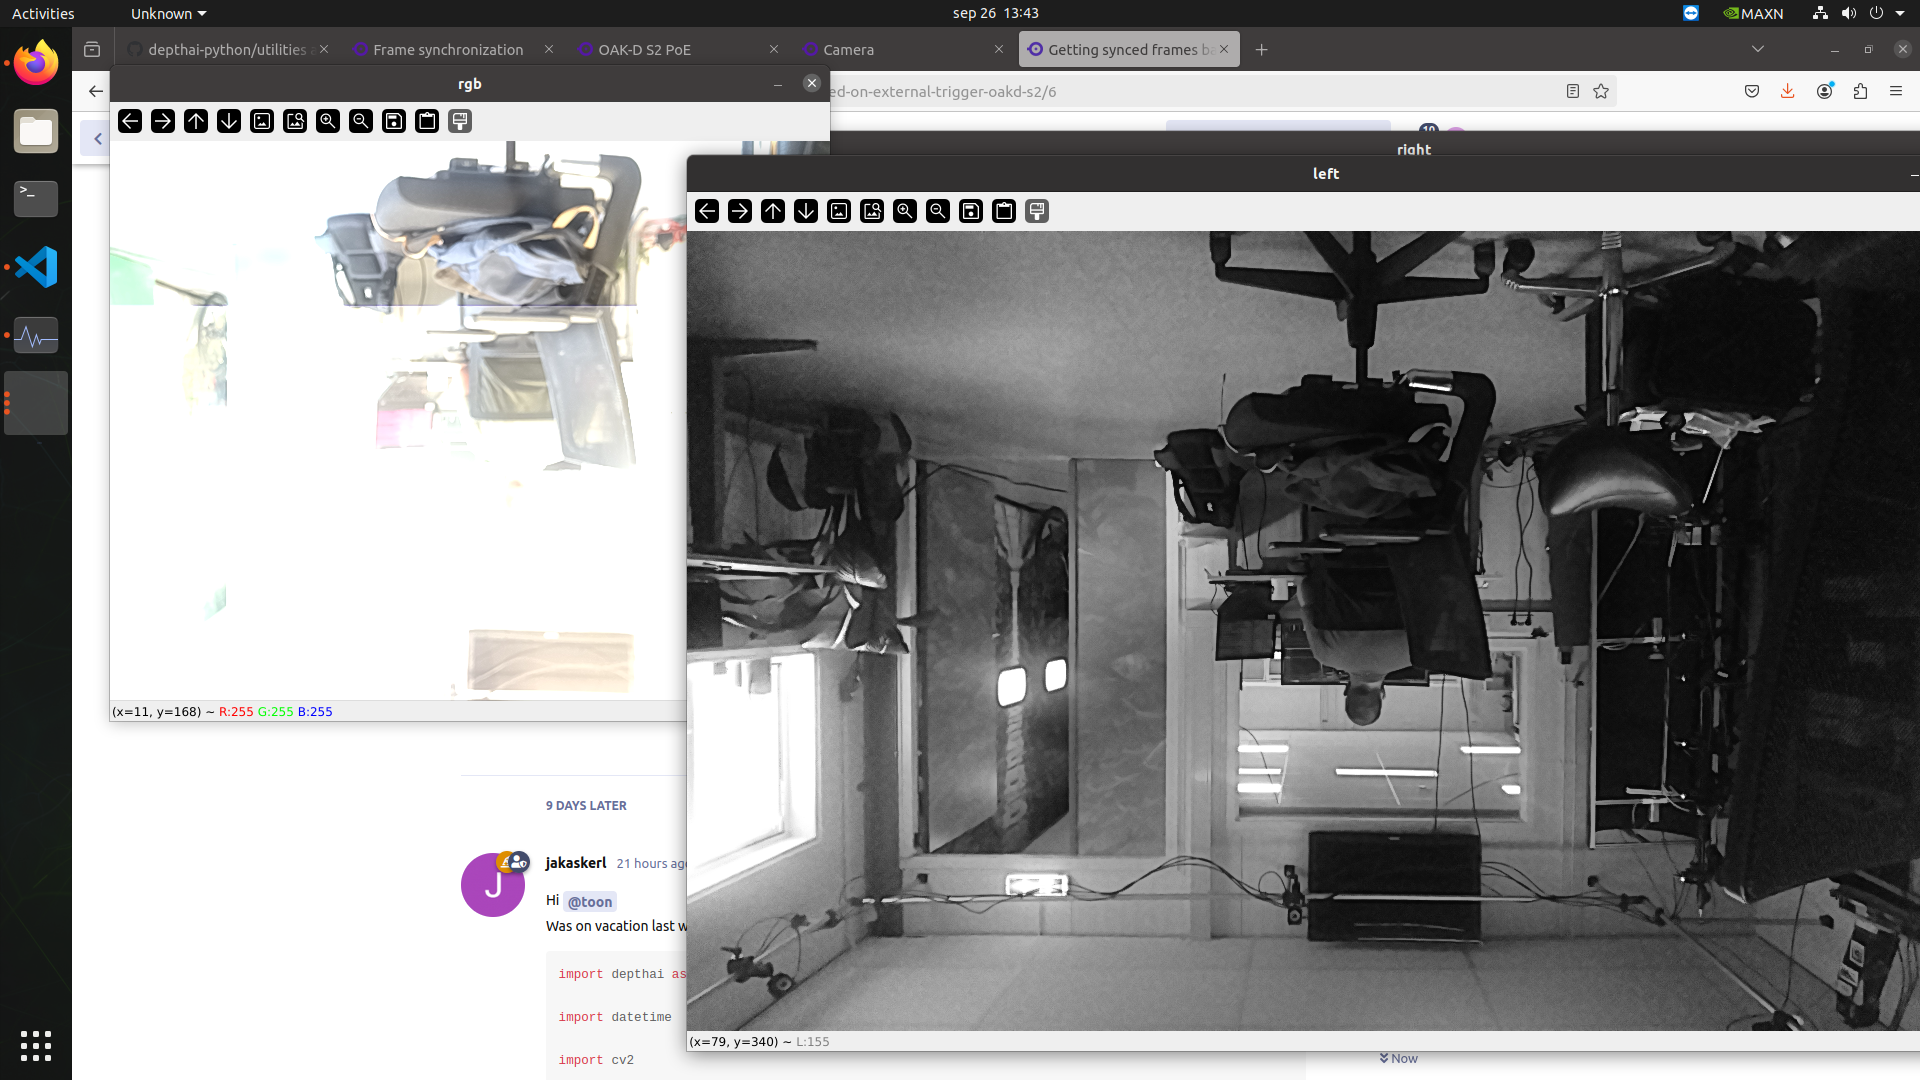The height and width of the screenshot is (1080, 1920).
Task: Pan left in the rgb window
Action: tap(130, 121)
